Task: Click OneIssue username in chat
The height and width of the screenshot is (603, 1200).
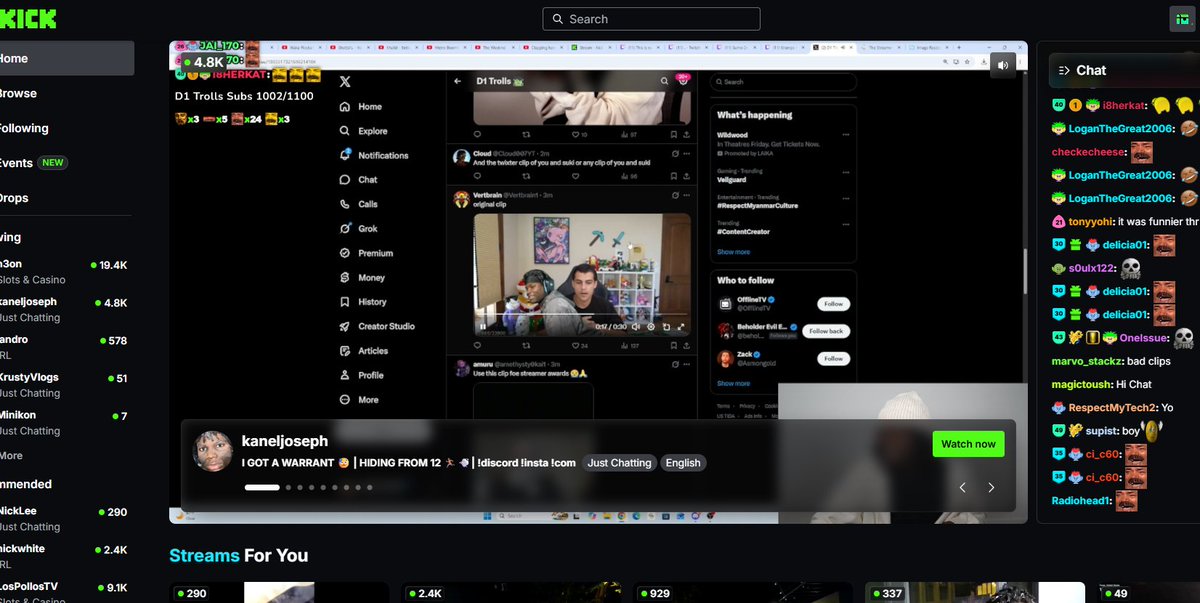Action: [1143, 338]
